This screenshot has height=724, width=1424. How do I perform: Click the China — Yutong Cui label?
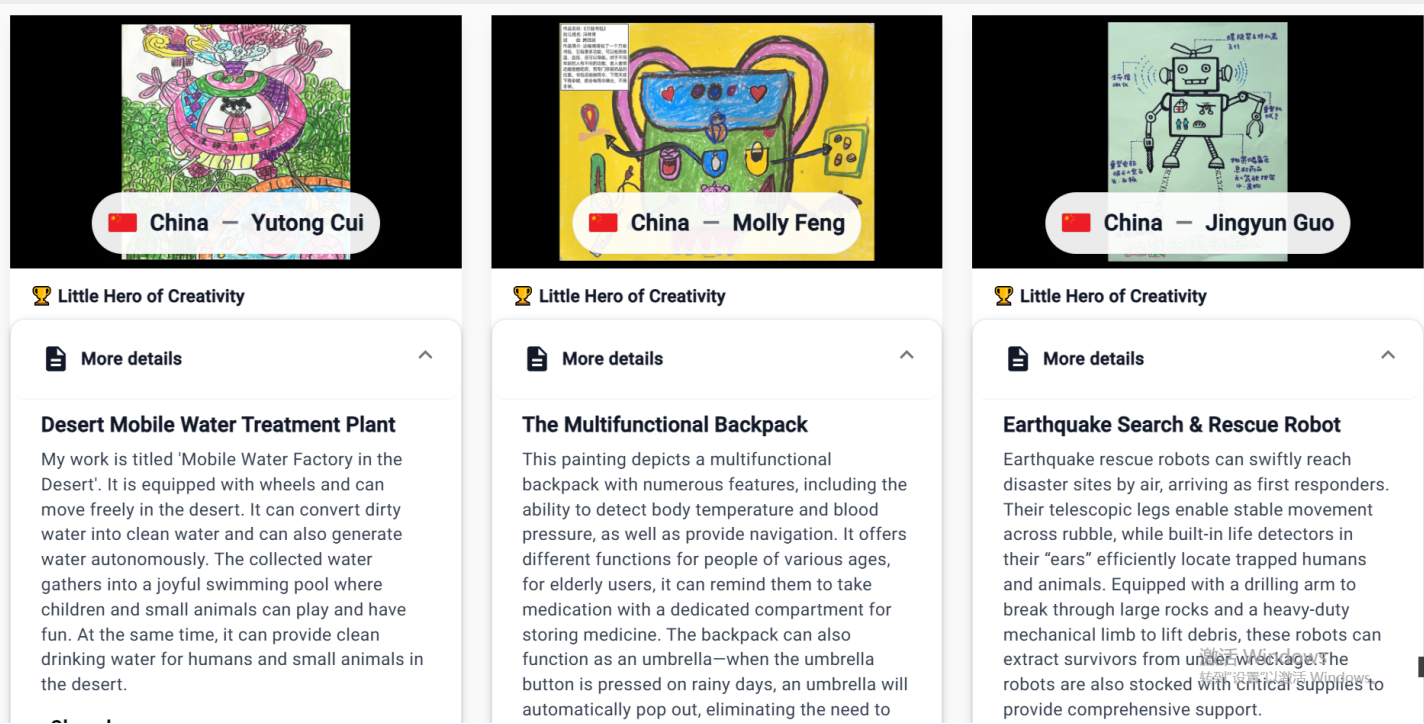click(236, 223)
